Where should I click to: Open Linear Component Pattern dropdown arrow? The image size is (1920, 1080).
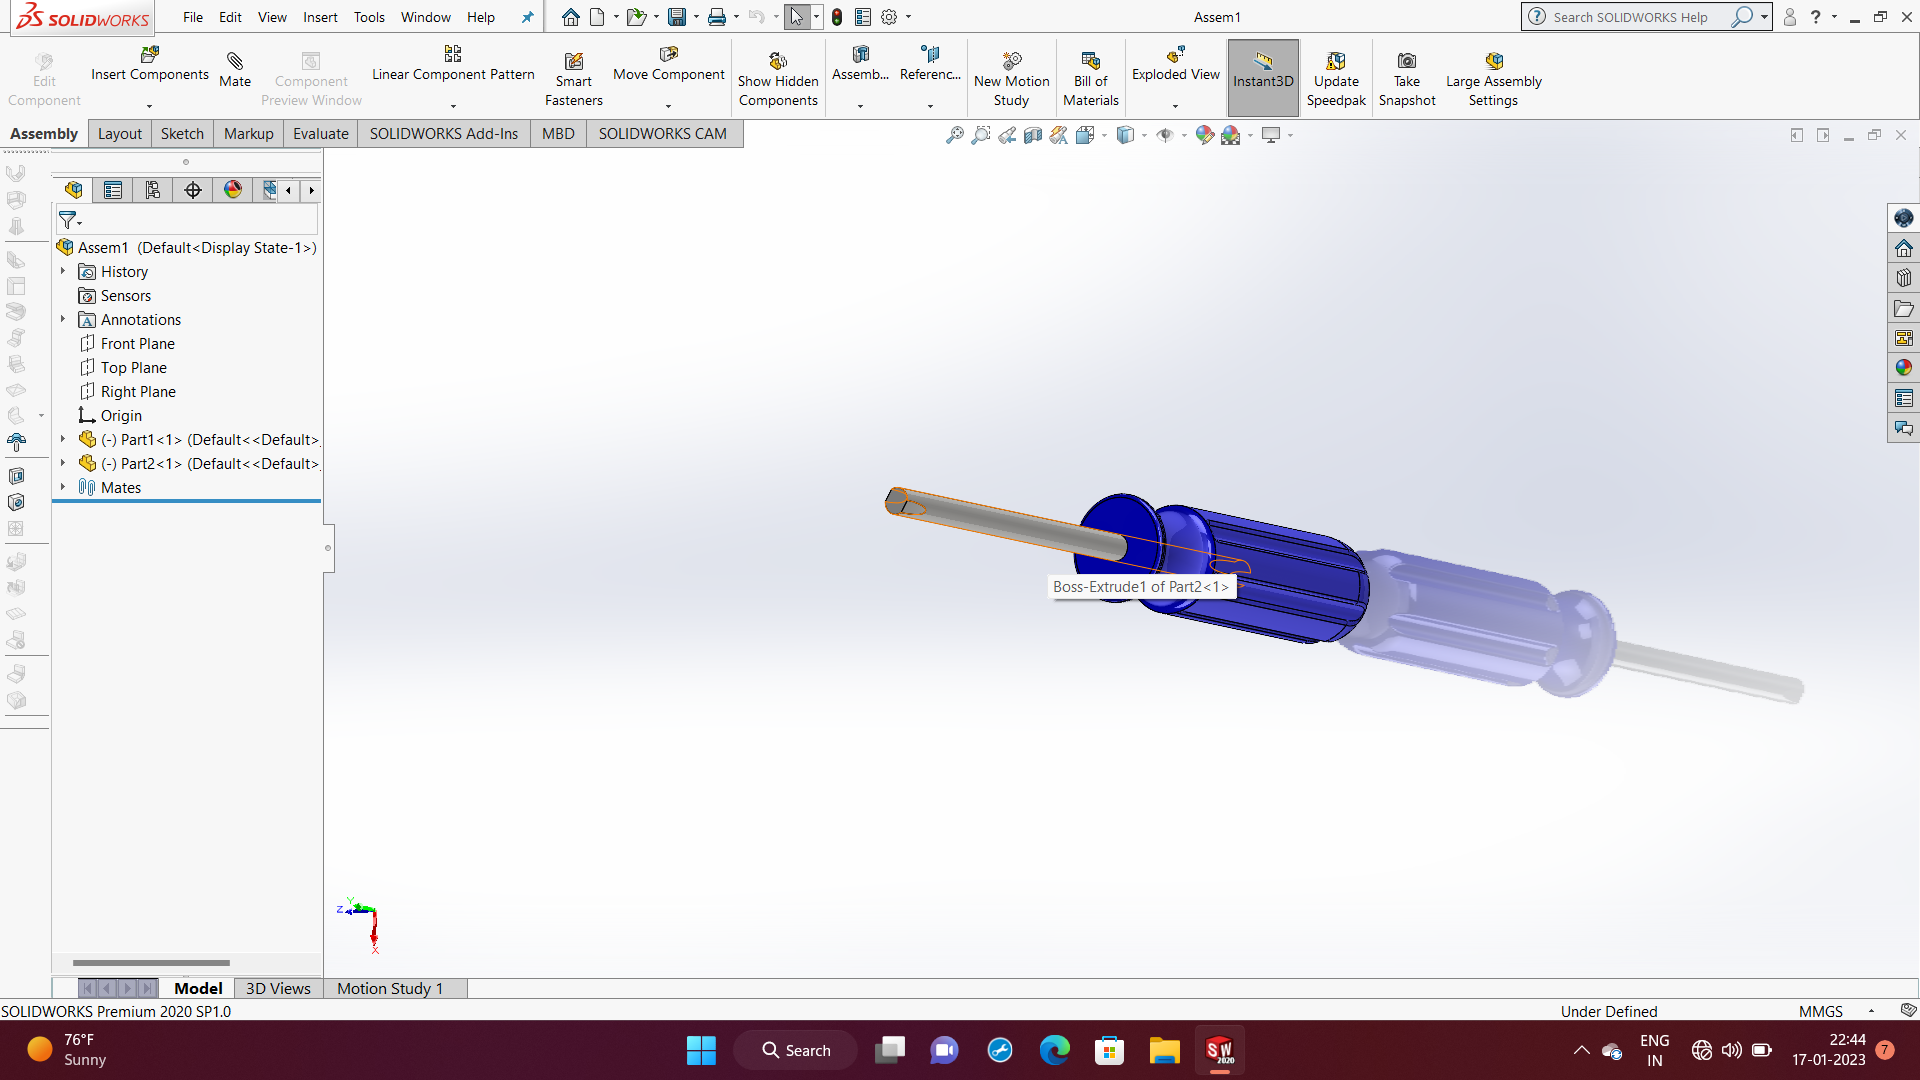tap(453, 106)
